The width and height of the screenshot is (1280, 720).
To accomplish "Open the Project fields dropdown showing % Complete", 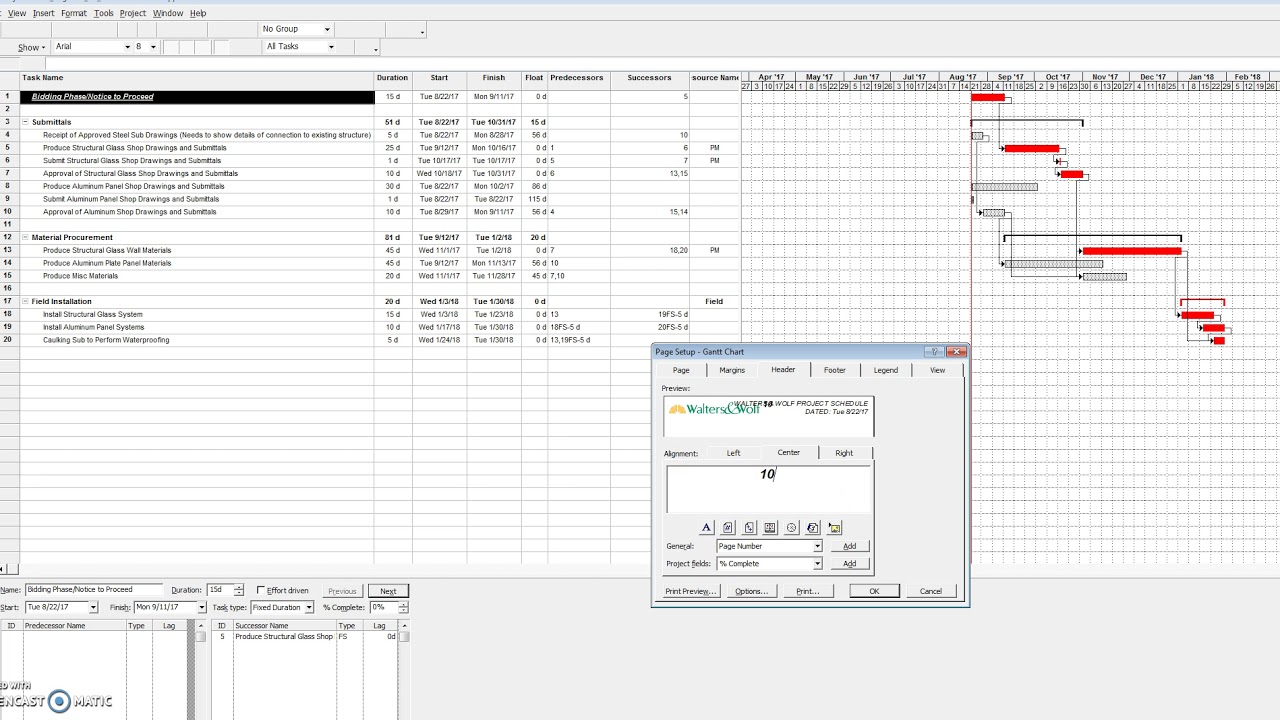I will (x=817, y=564).
